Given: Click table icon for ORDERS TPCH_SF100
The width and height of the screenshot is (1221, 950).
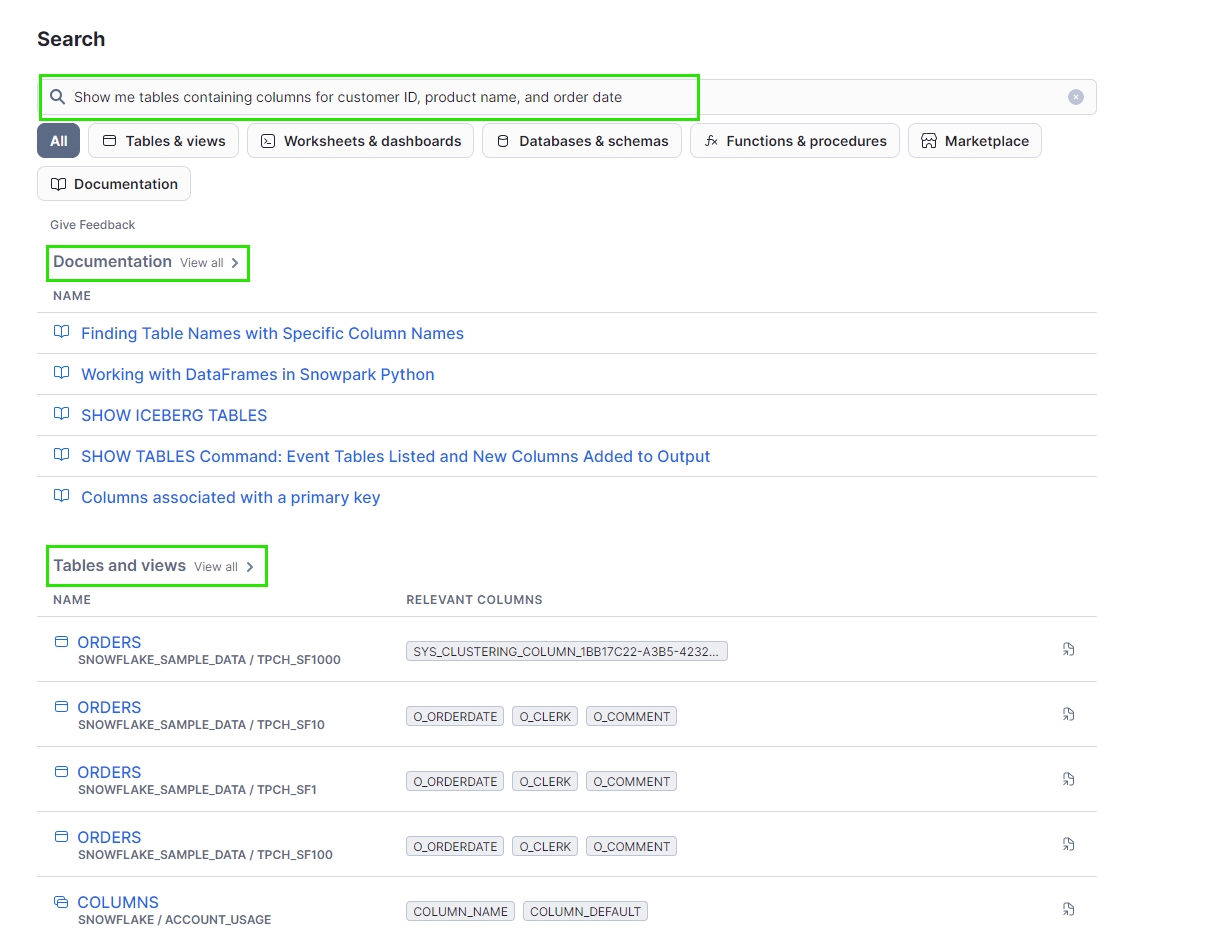Looking at the screenshot, I should click(x=61, y=836).
